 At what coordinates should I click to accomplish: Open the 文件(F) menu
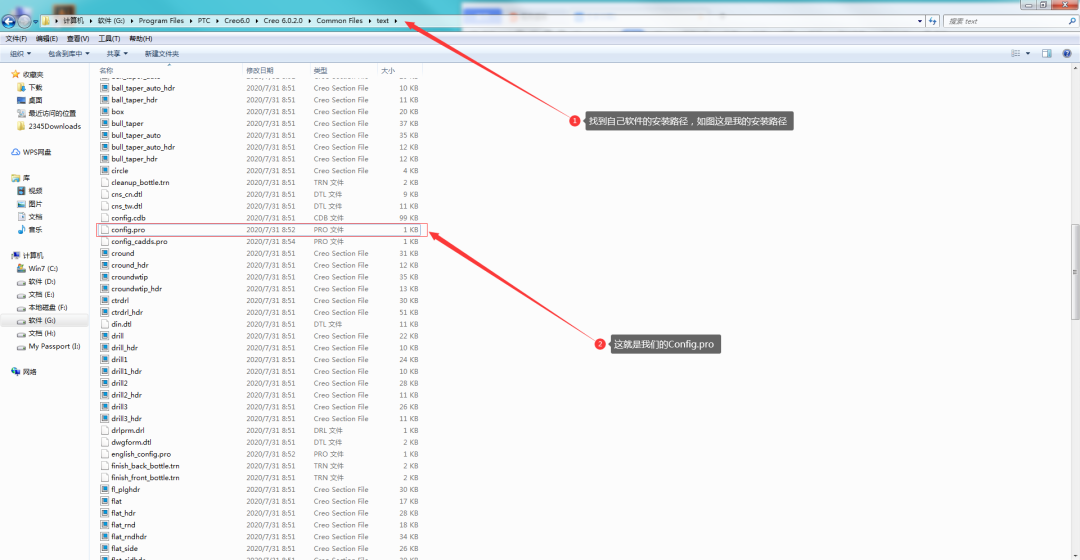(x=16, y=39)
